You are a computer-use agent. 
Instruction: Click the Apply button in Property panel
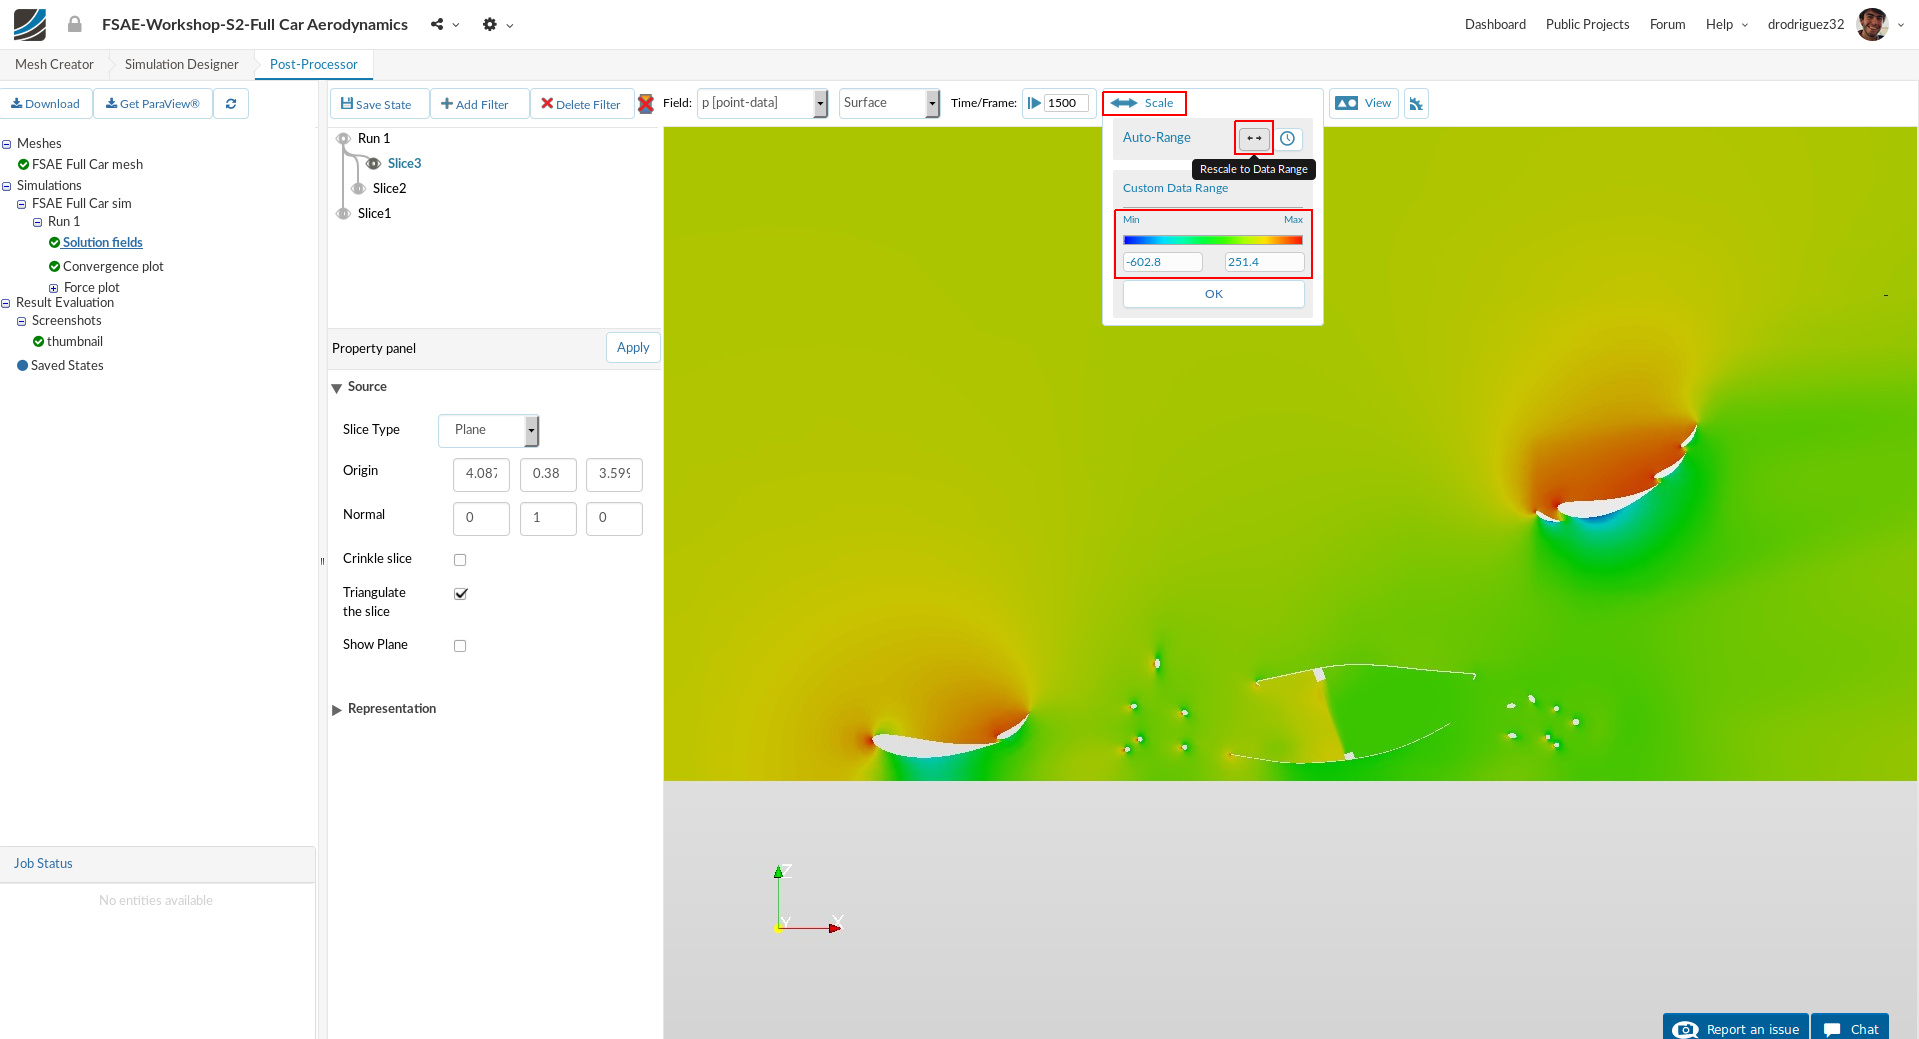632,347
